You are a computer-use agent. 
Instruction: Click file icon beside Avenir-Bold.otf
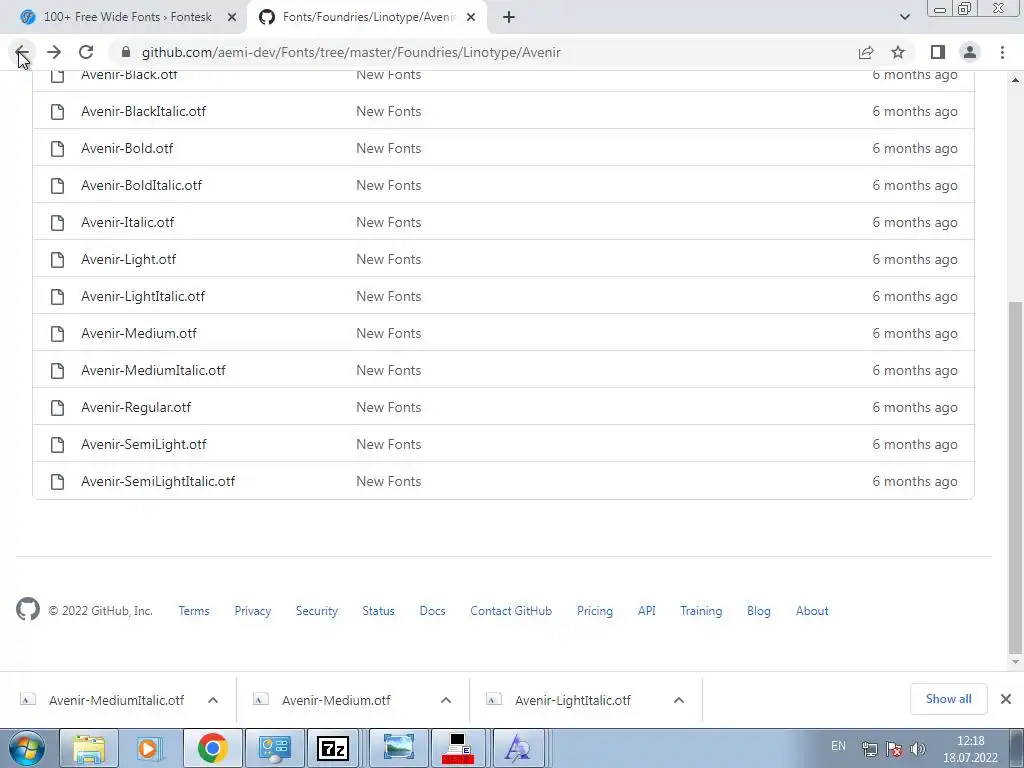(57, 149)
